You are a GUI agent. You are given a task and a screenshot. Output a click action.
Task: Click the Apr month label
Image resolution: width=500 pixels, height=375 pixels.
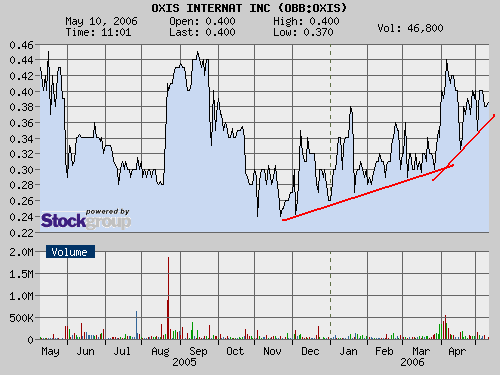click(457, 352)
